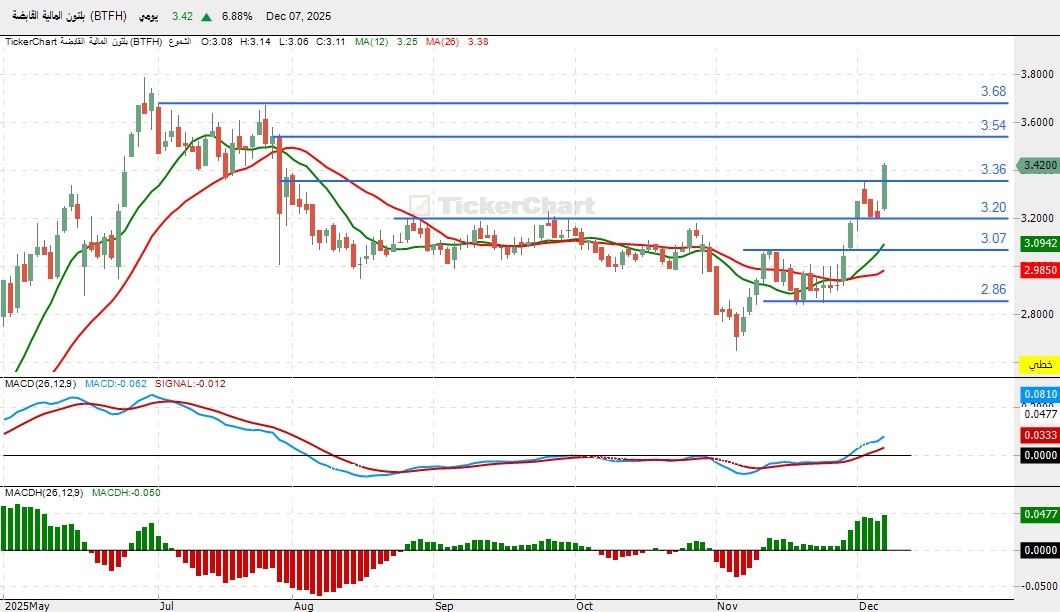
Task: Select the MACDH(26,12,9) panel title
Action: [x=43, y=492]
